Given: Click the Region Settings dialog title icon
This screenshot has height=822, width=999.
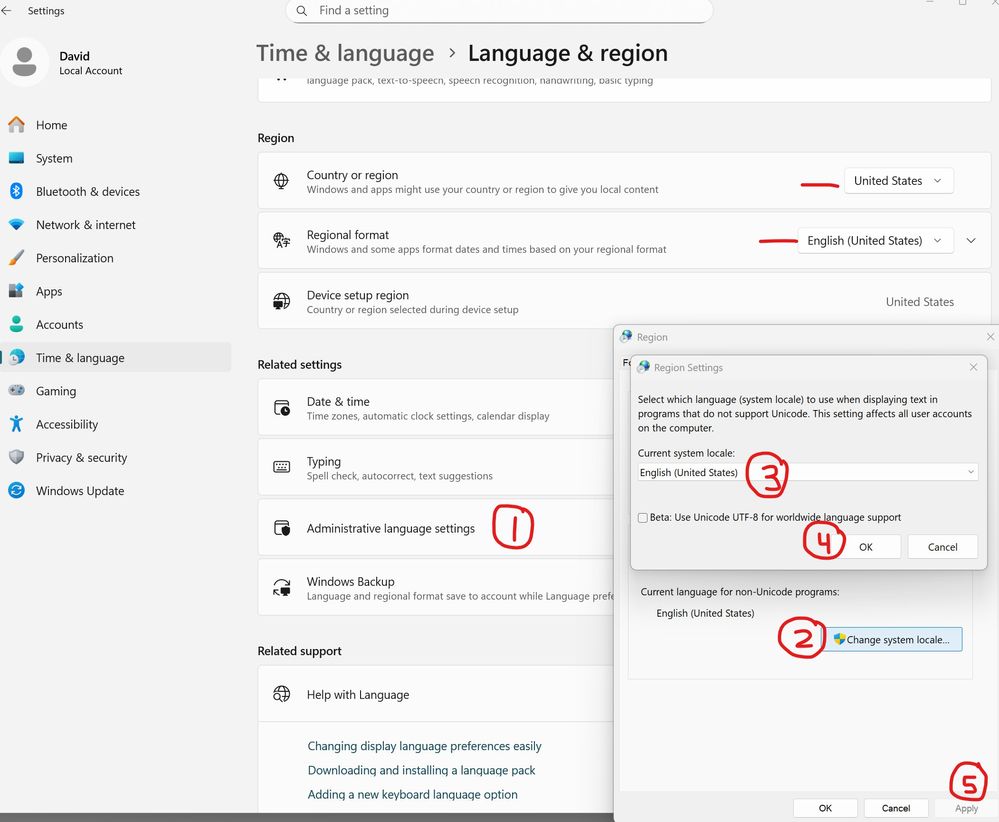Looking at the screenshot, I should (x=644, y=367).
